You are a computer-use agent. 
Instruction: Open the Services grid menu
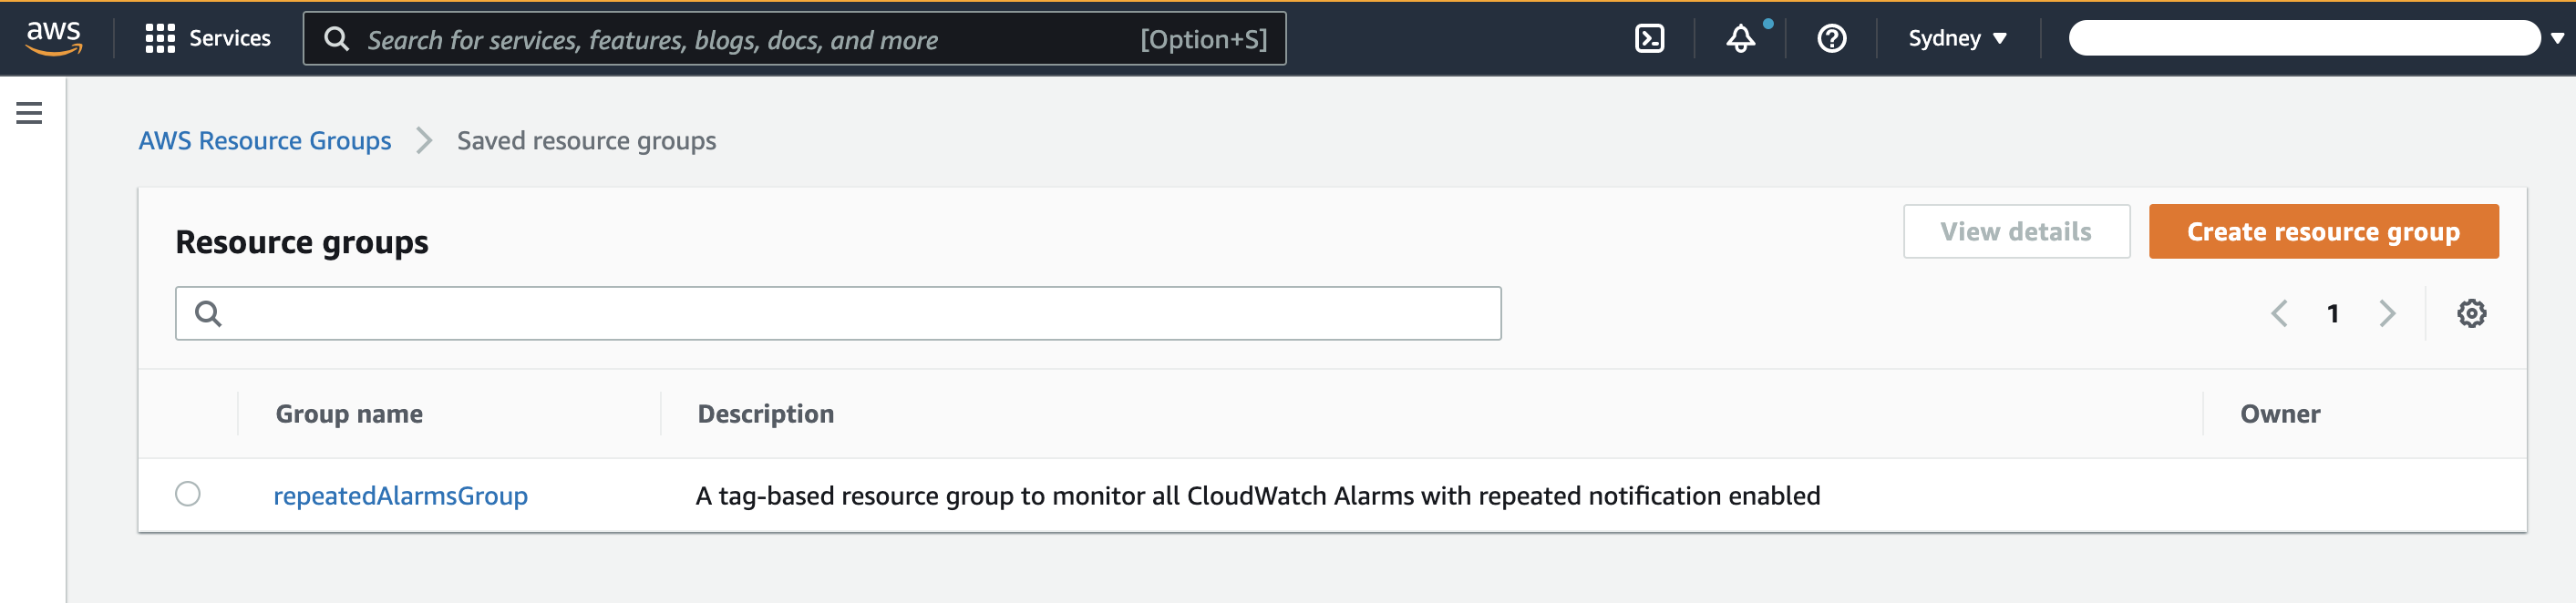point(208,38)
